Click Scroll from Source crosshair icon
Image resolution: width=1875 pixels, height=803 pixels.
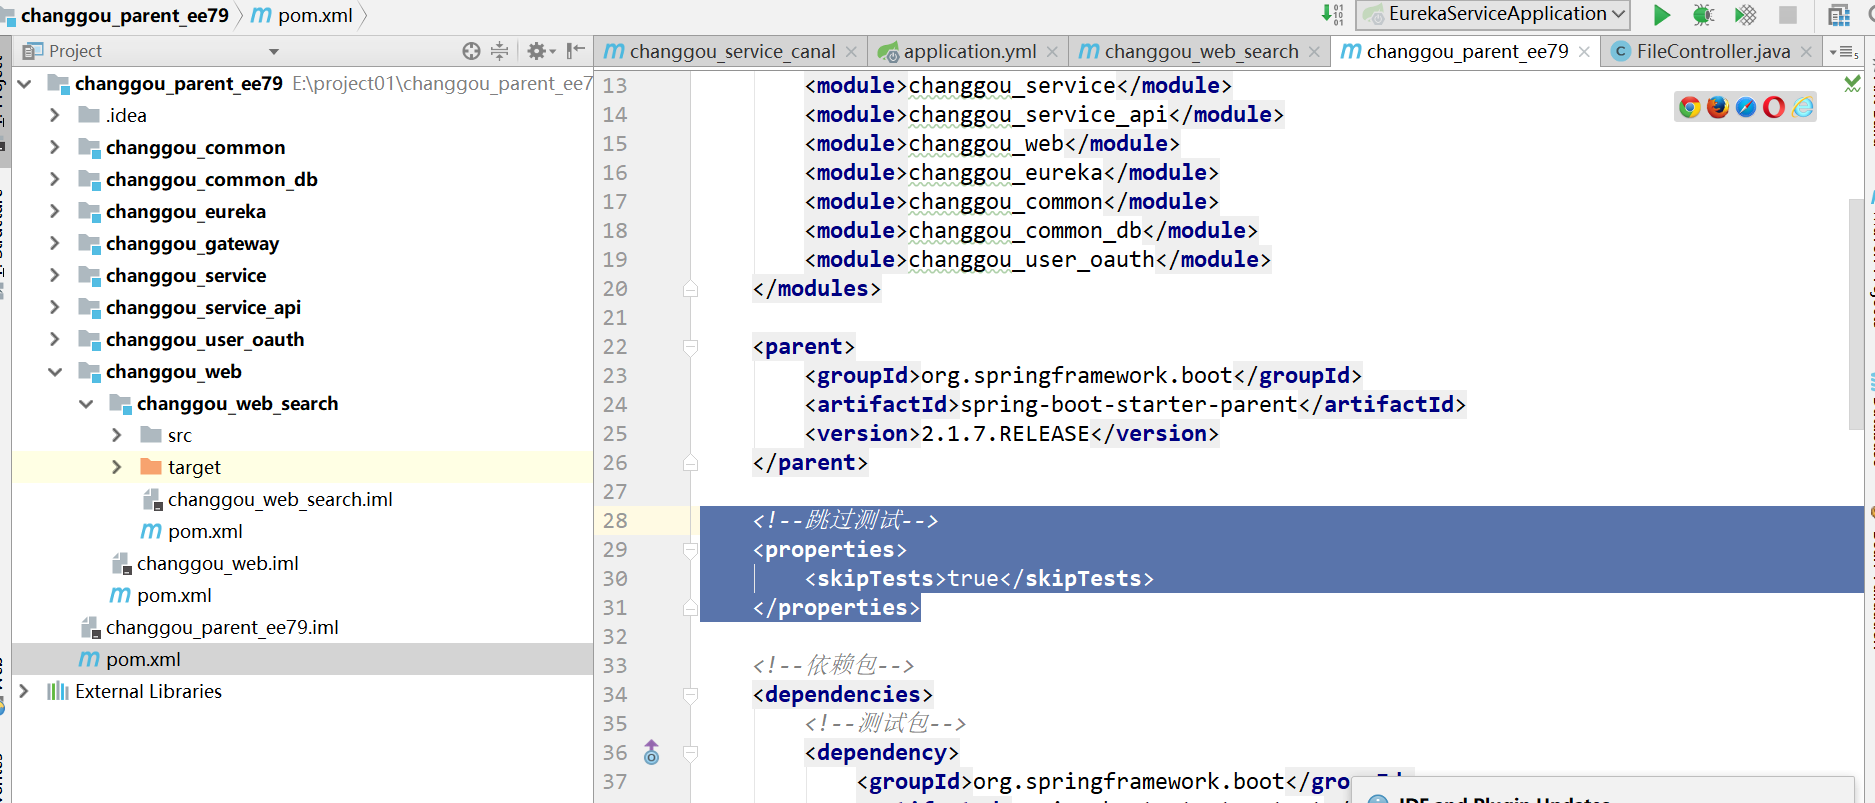(471, 51)
